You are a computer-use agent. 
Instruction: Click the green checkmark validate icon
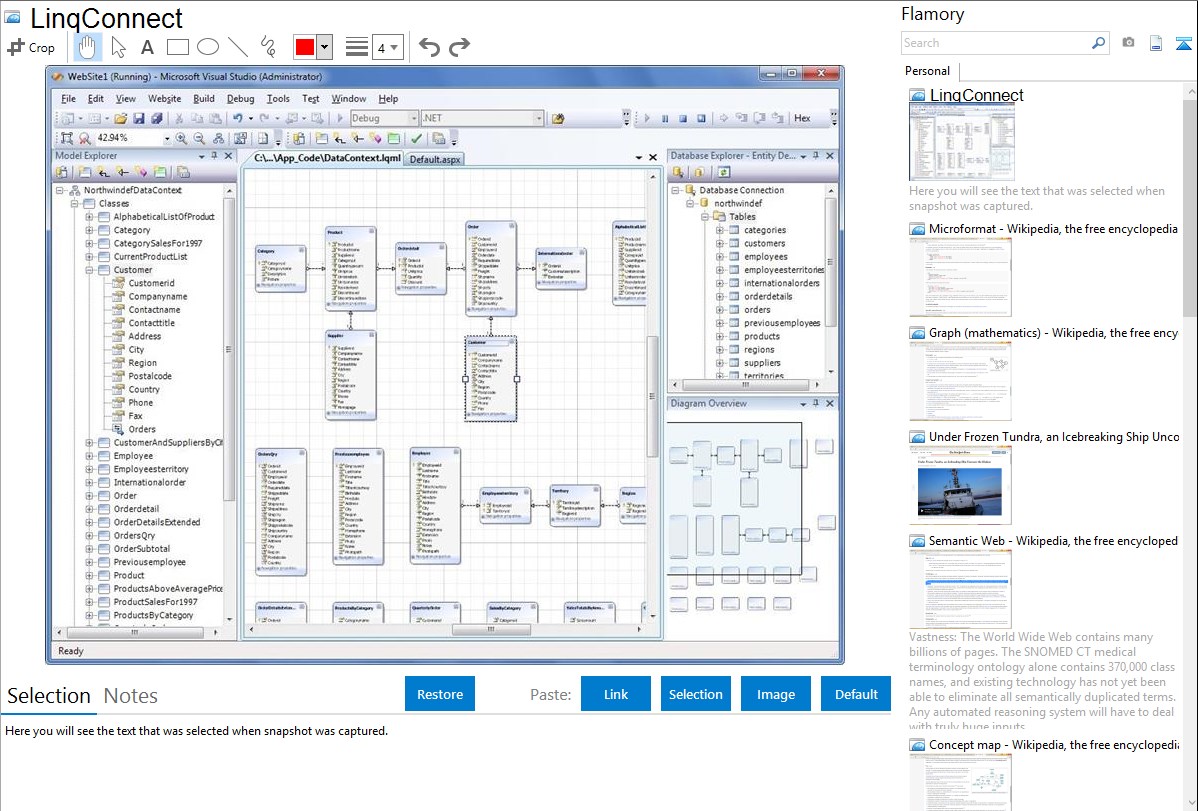[416, 138]
